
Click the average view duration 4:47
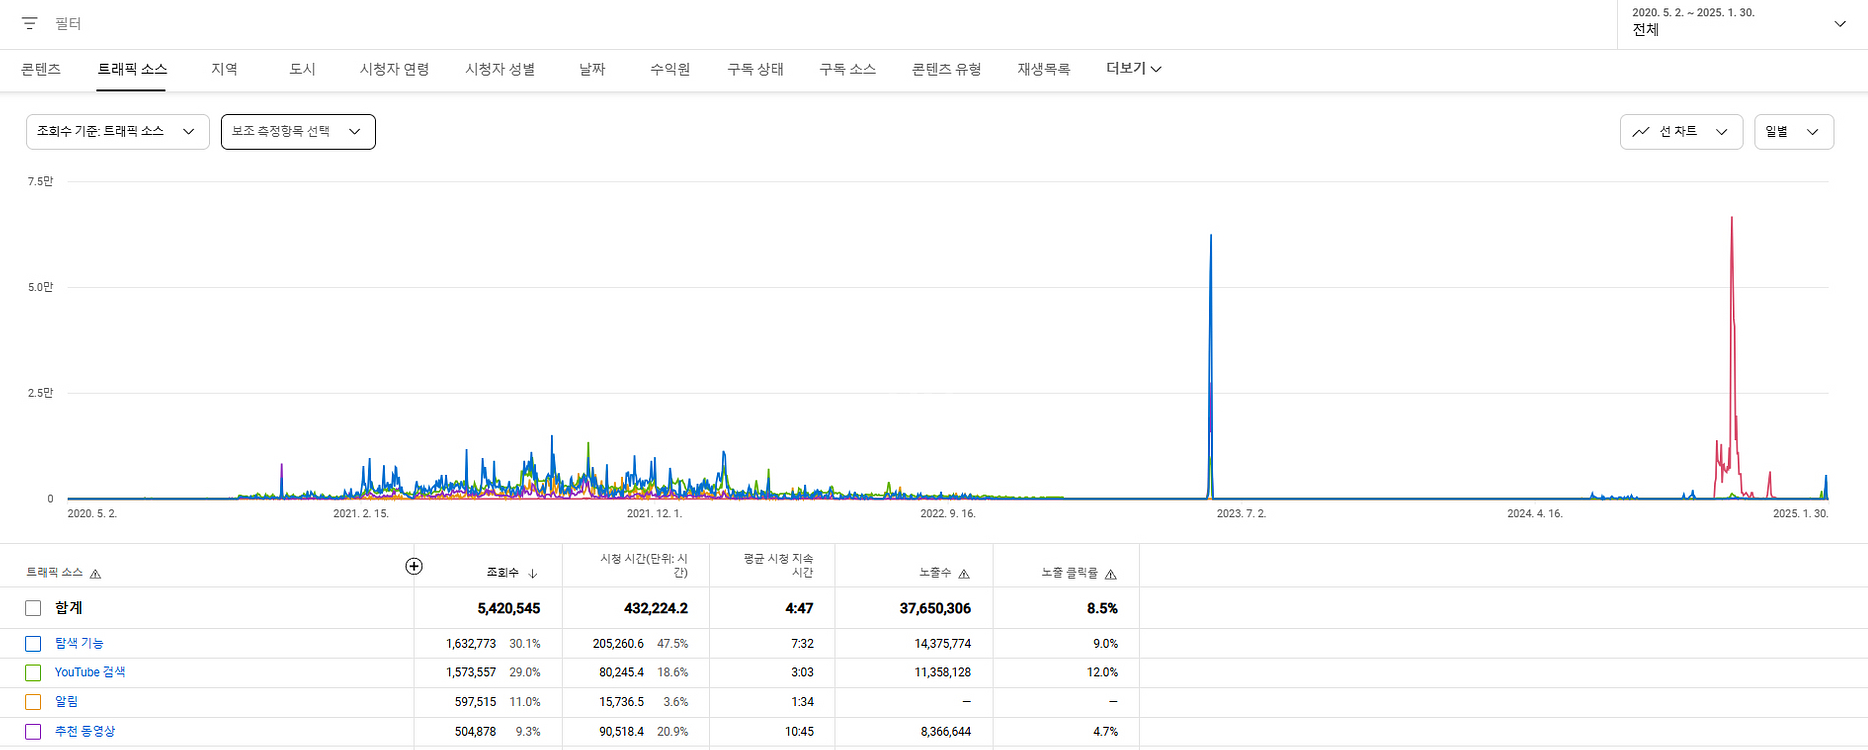coord(799,608)
